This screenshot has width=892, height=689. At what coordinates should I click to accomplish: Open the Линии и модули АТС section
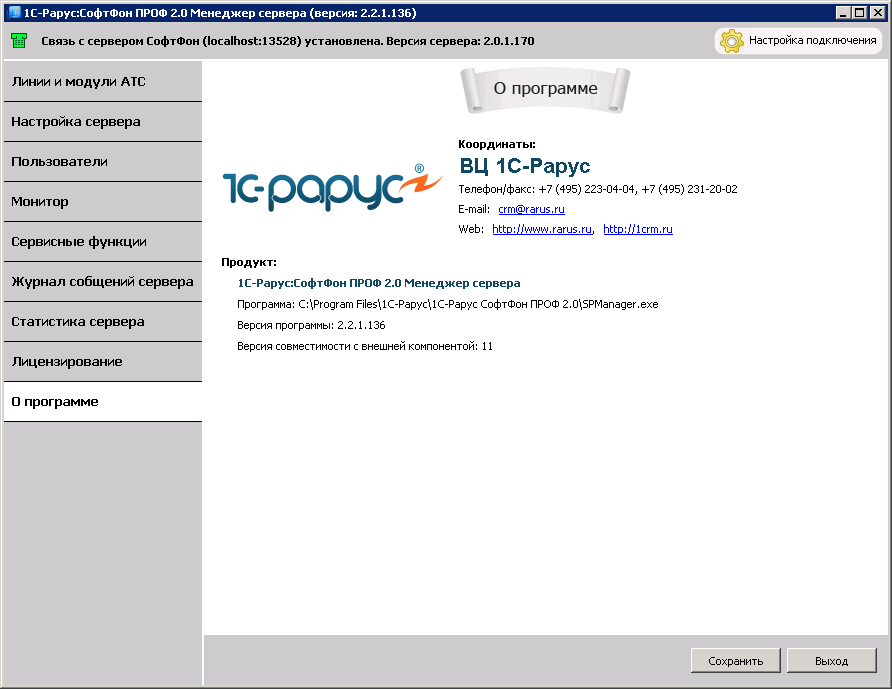tap(103, 82)
